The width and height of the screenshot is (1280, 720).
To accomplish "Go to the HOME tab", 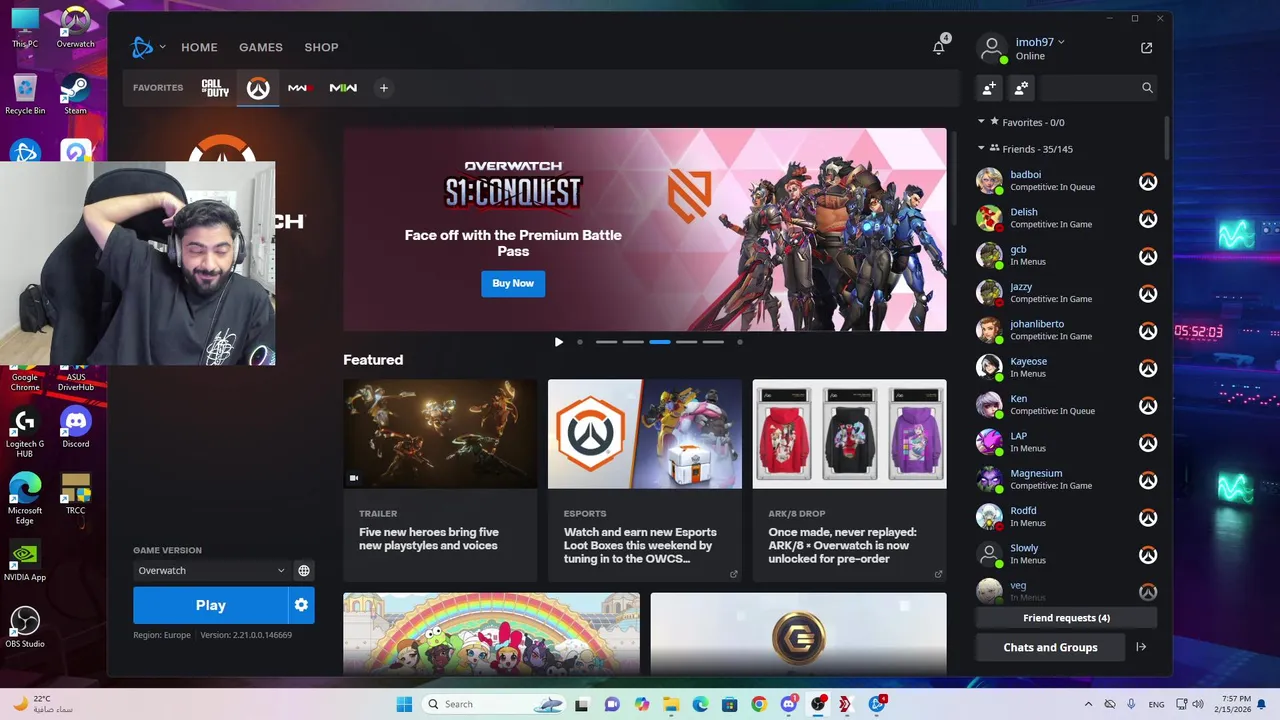I will click(x=199, y=47).
